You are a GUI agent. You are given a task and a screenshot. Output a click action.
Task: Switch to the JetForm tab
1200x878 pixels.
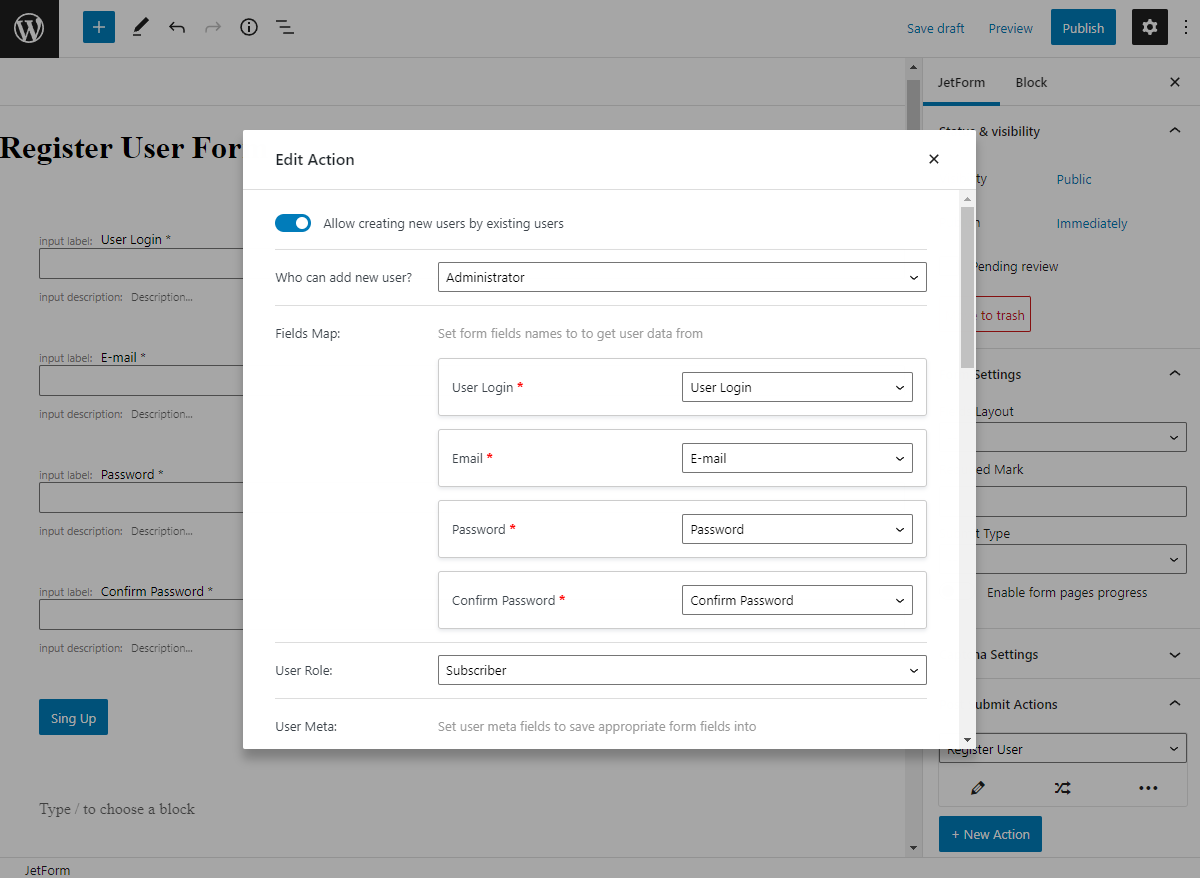click(961, 82)
